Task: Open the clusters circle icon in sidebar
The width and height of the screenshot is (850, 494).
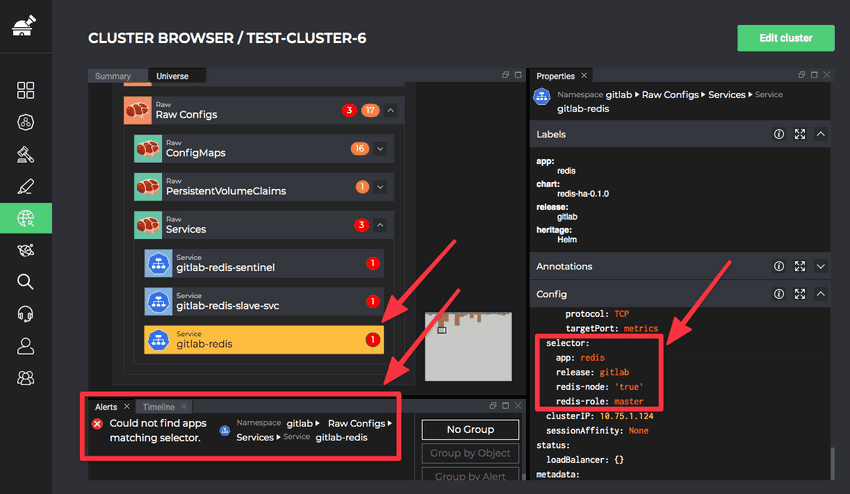Action: [x=25, y=123]
